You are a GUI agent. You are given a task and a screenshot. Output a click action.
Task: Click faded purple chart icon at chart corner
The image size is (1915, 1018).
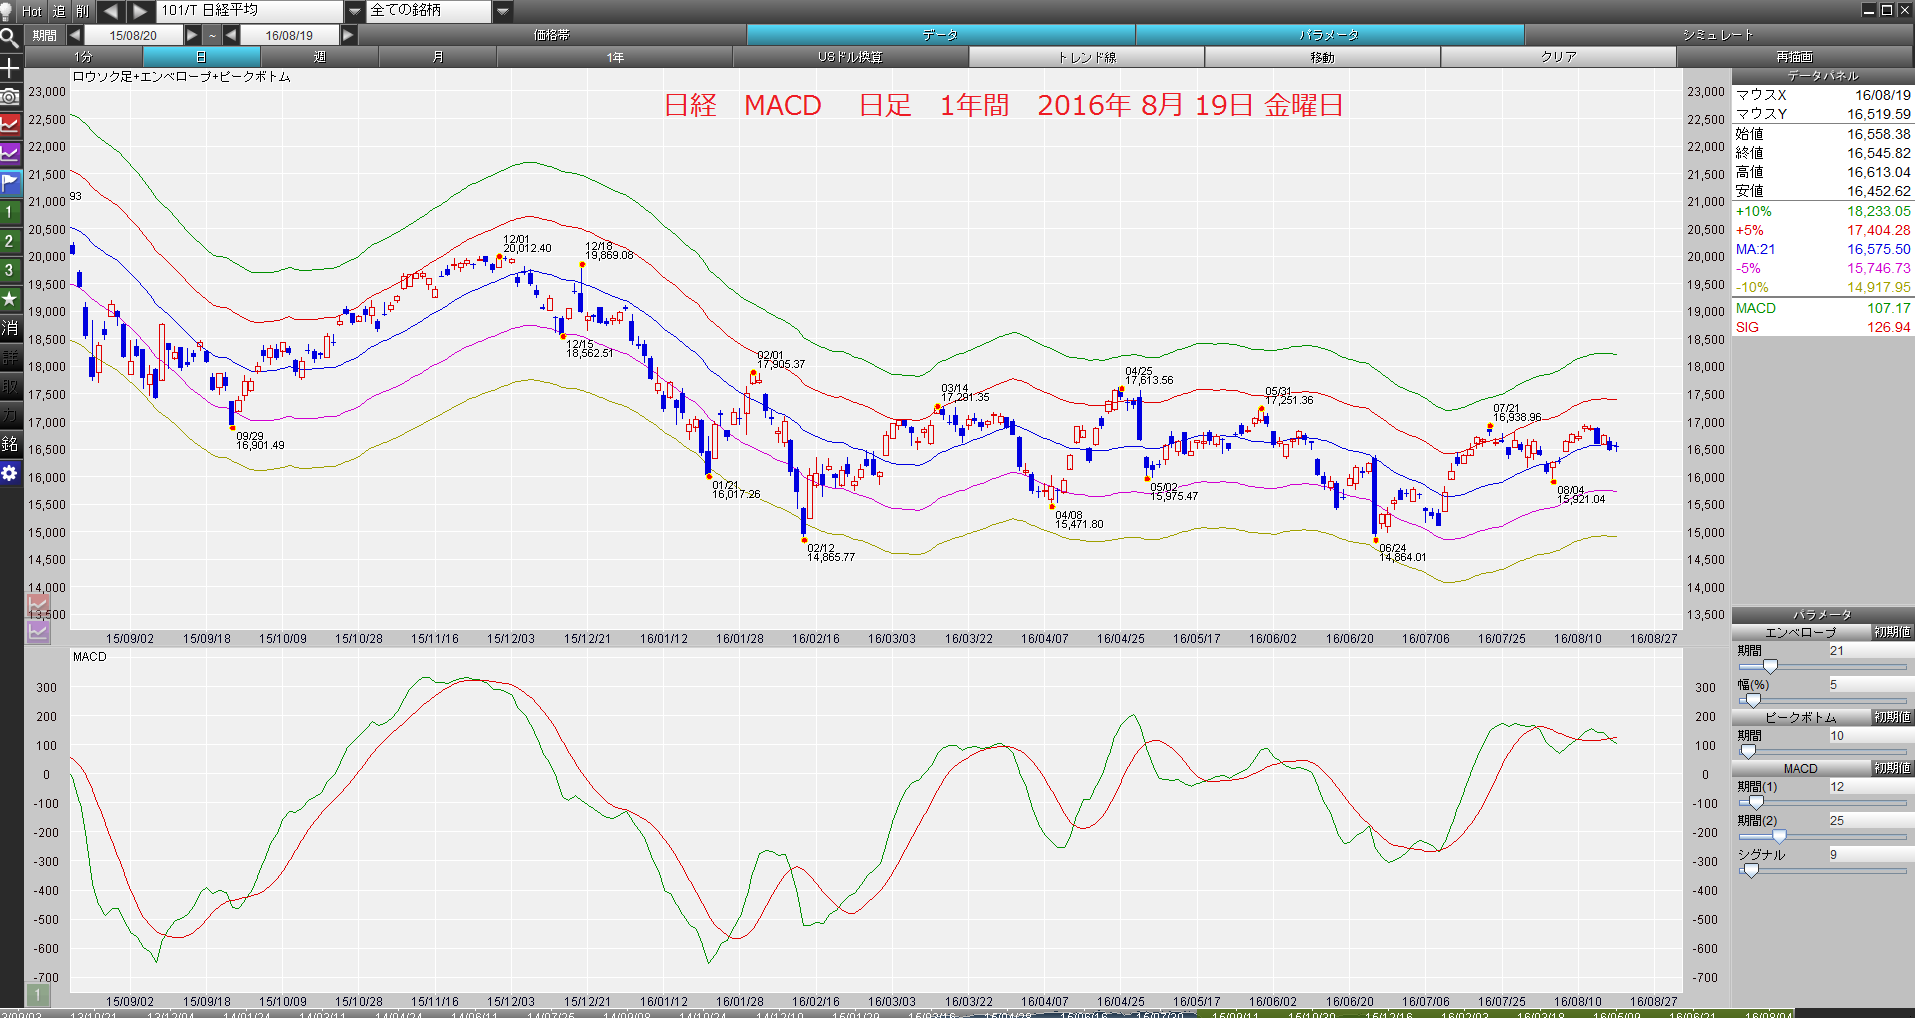(x=38, y=631)
